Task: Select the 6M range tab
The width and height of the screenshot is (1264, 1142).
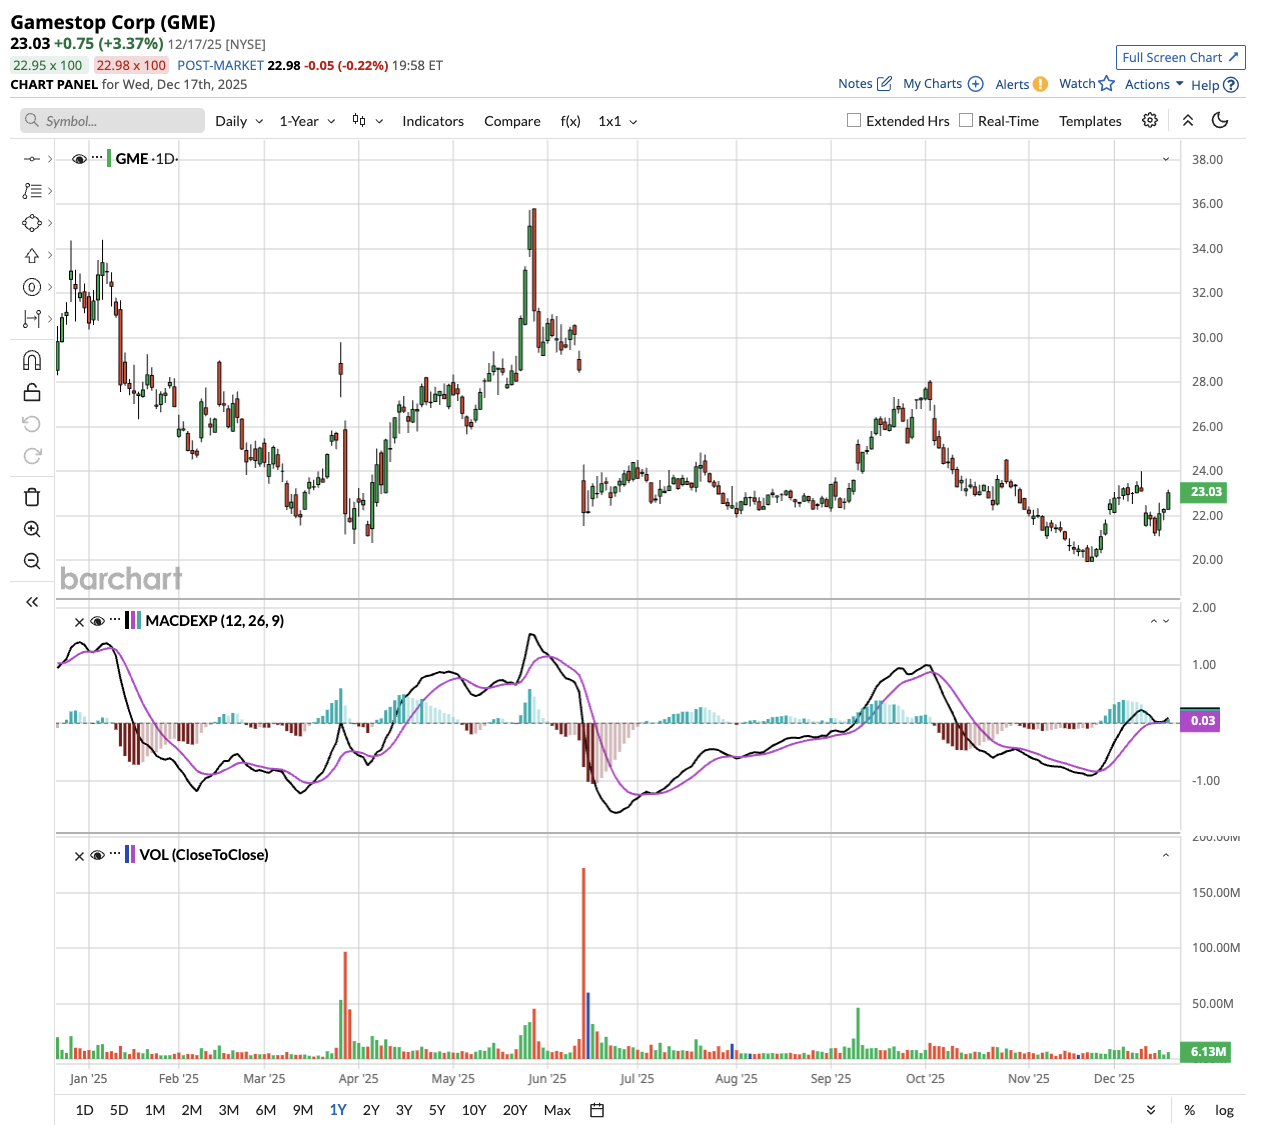Action: 265,1110
